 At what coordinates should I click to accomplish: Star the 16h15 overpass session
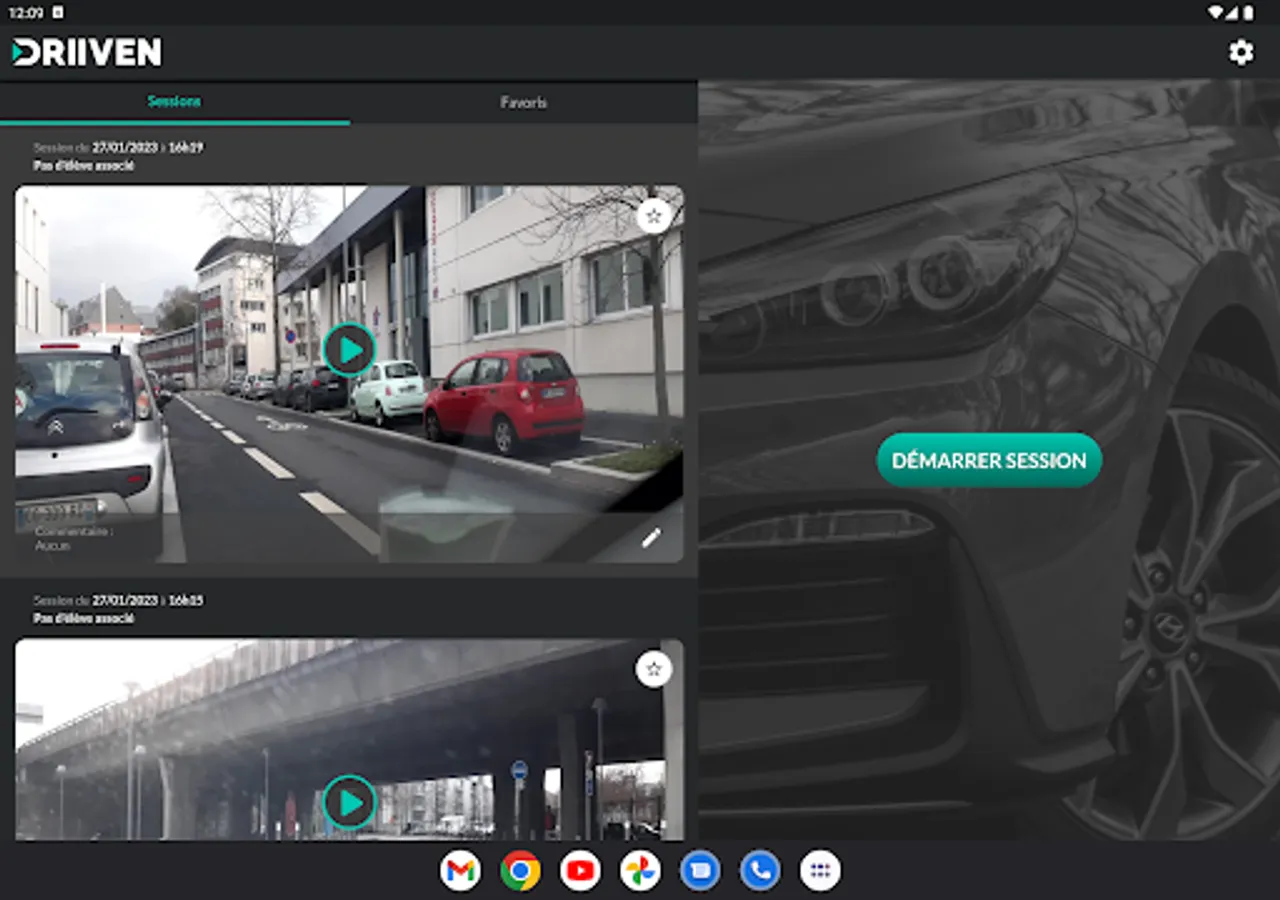coord(654,669)
